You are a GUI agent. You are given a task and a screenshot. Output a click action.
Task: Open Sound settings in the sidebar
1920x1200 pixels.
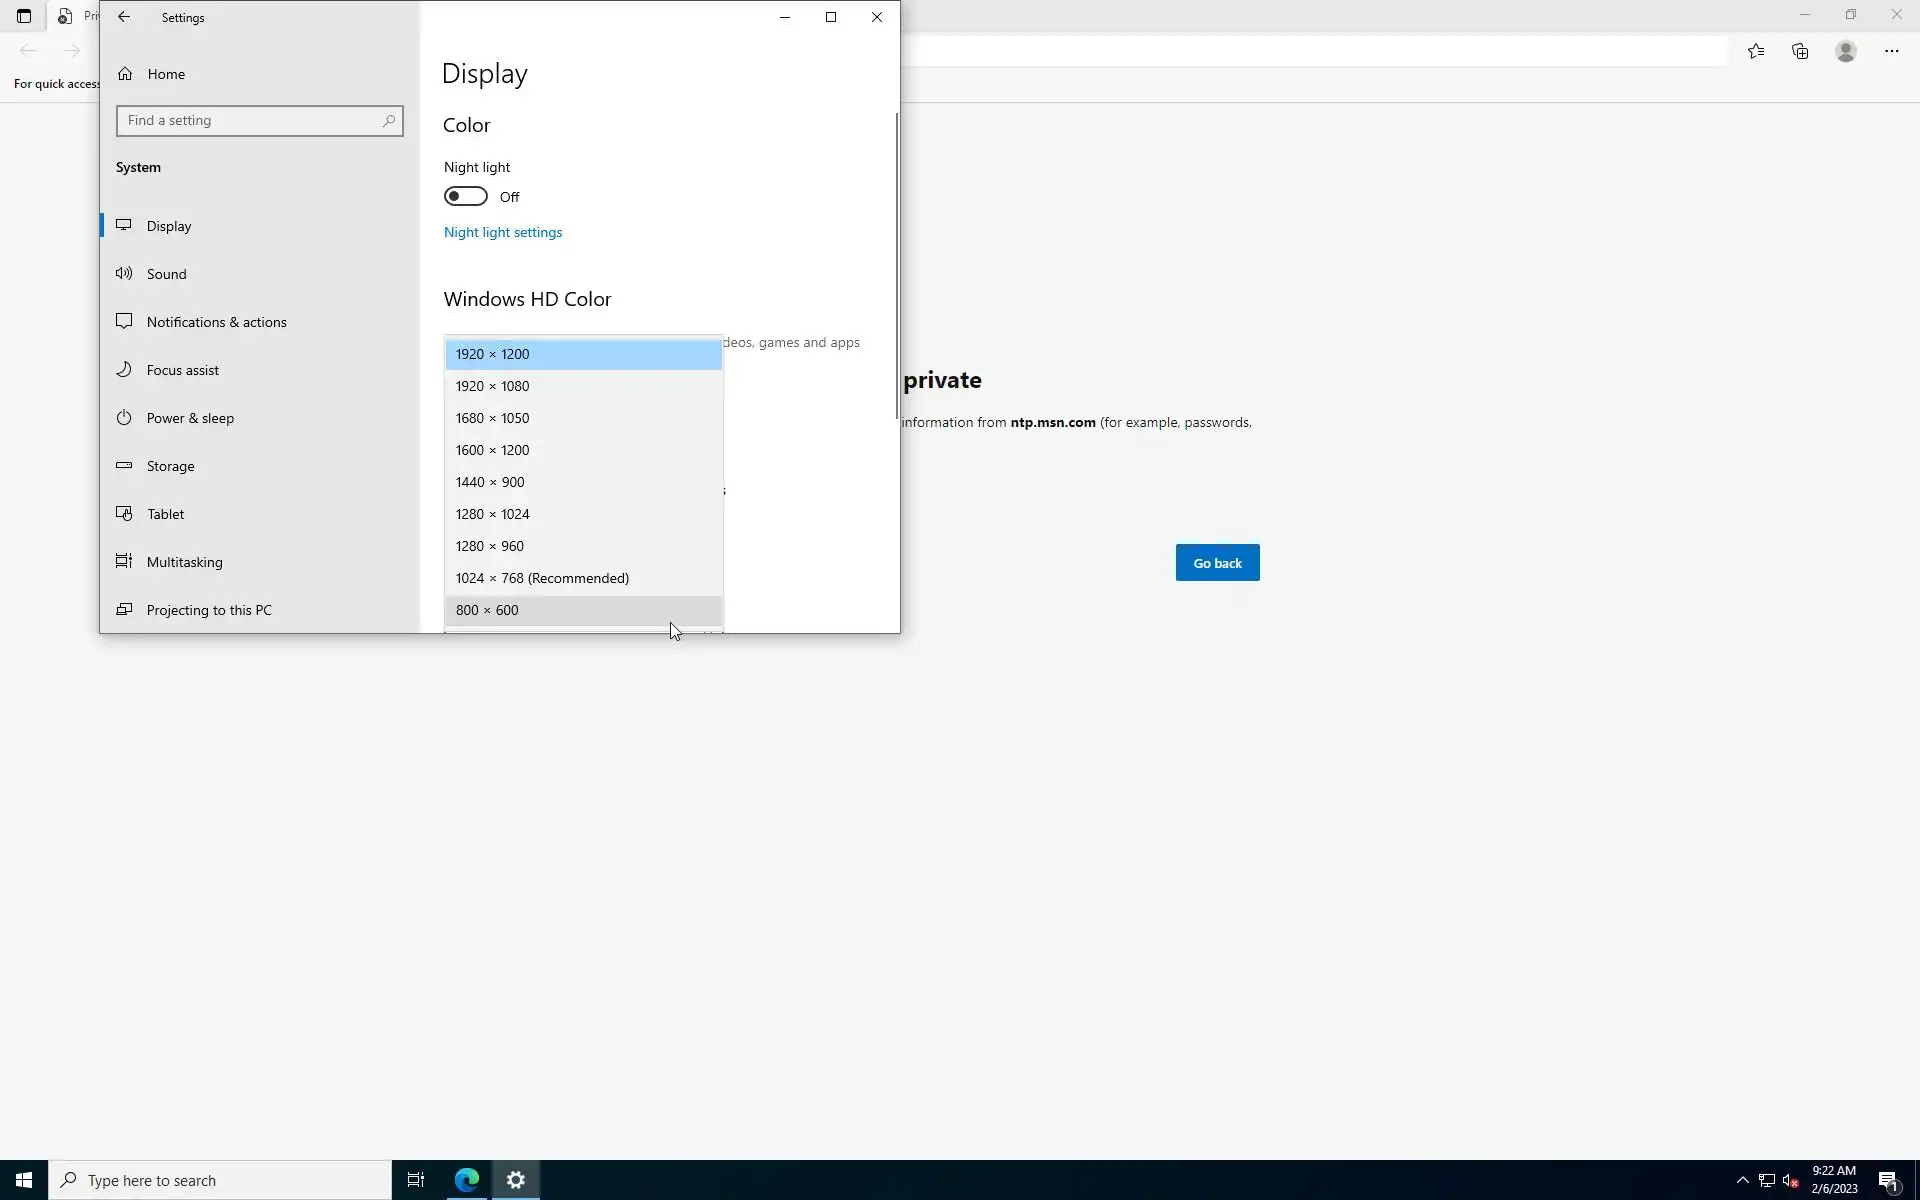pos(166,274)
